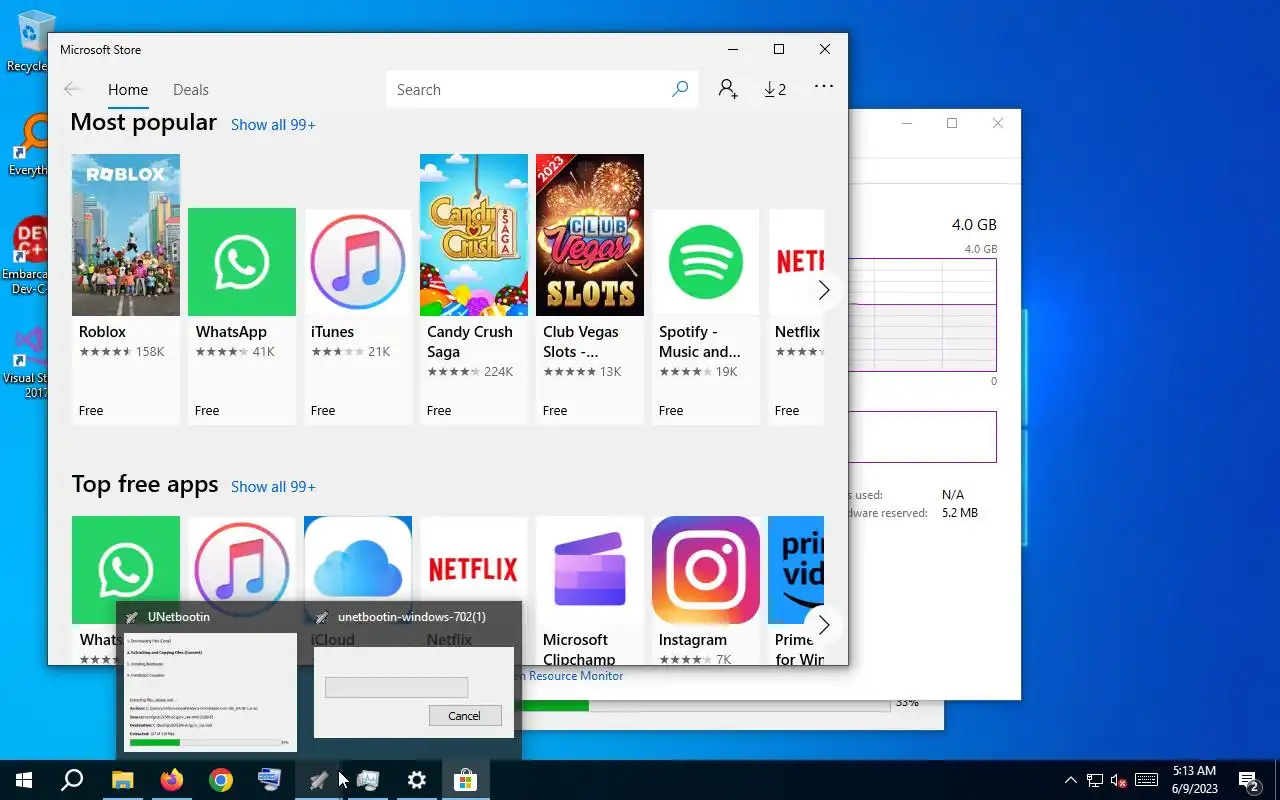Open Microsoft Clipchamp app icon
Screen dimensions: 1280x800
coord(590,570)
